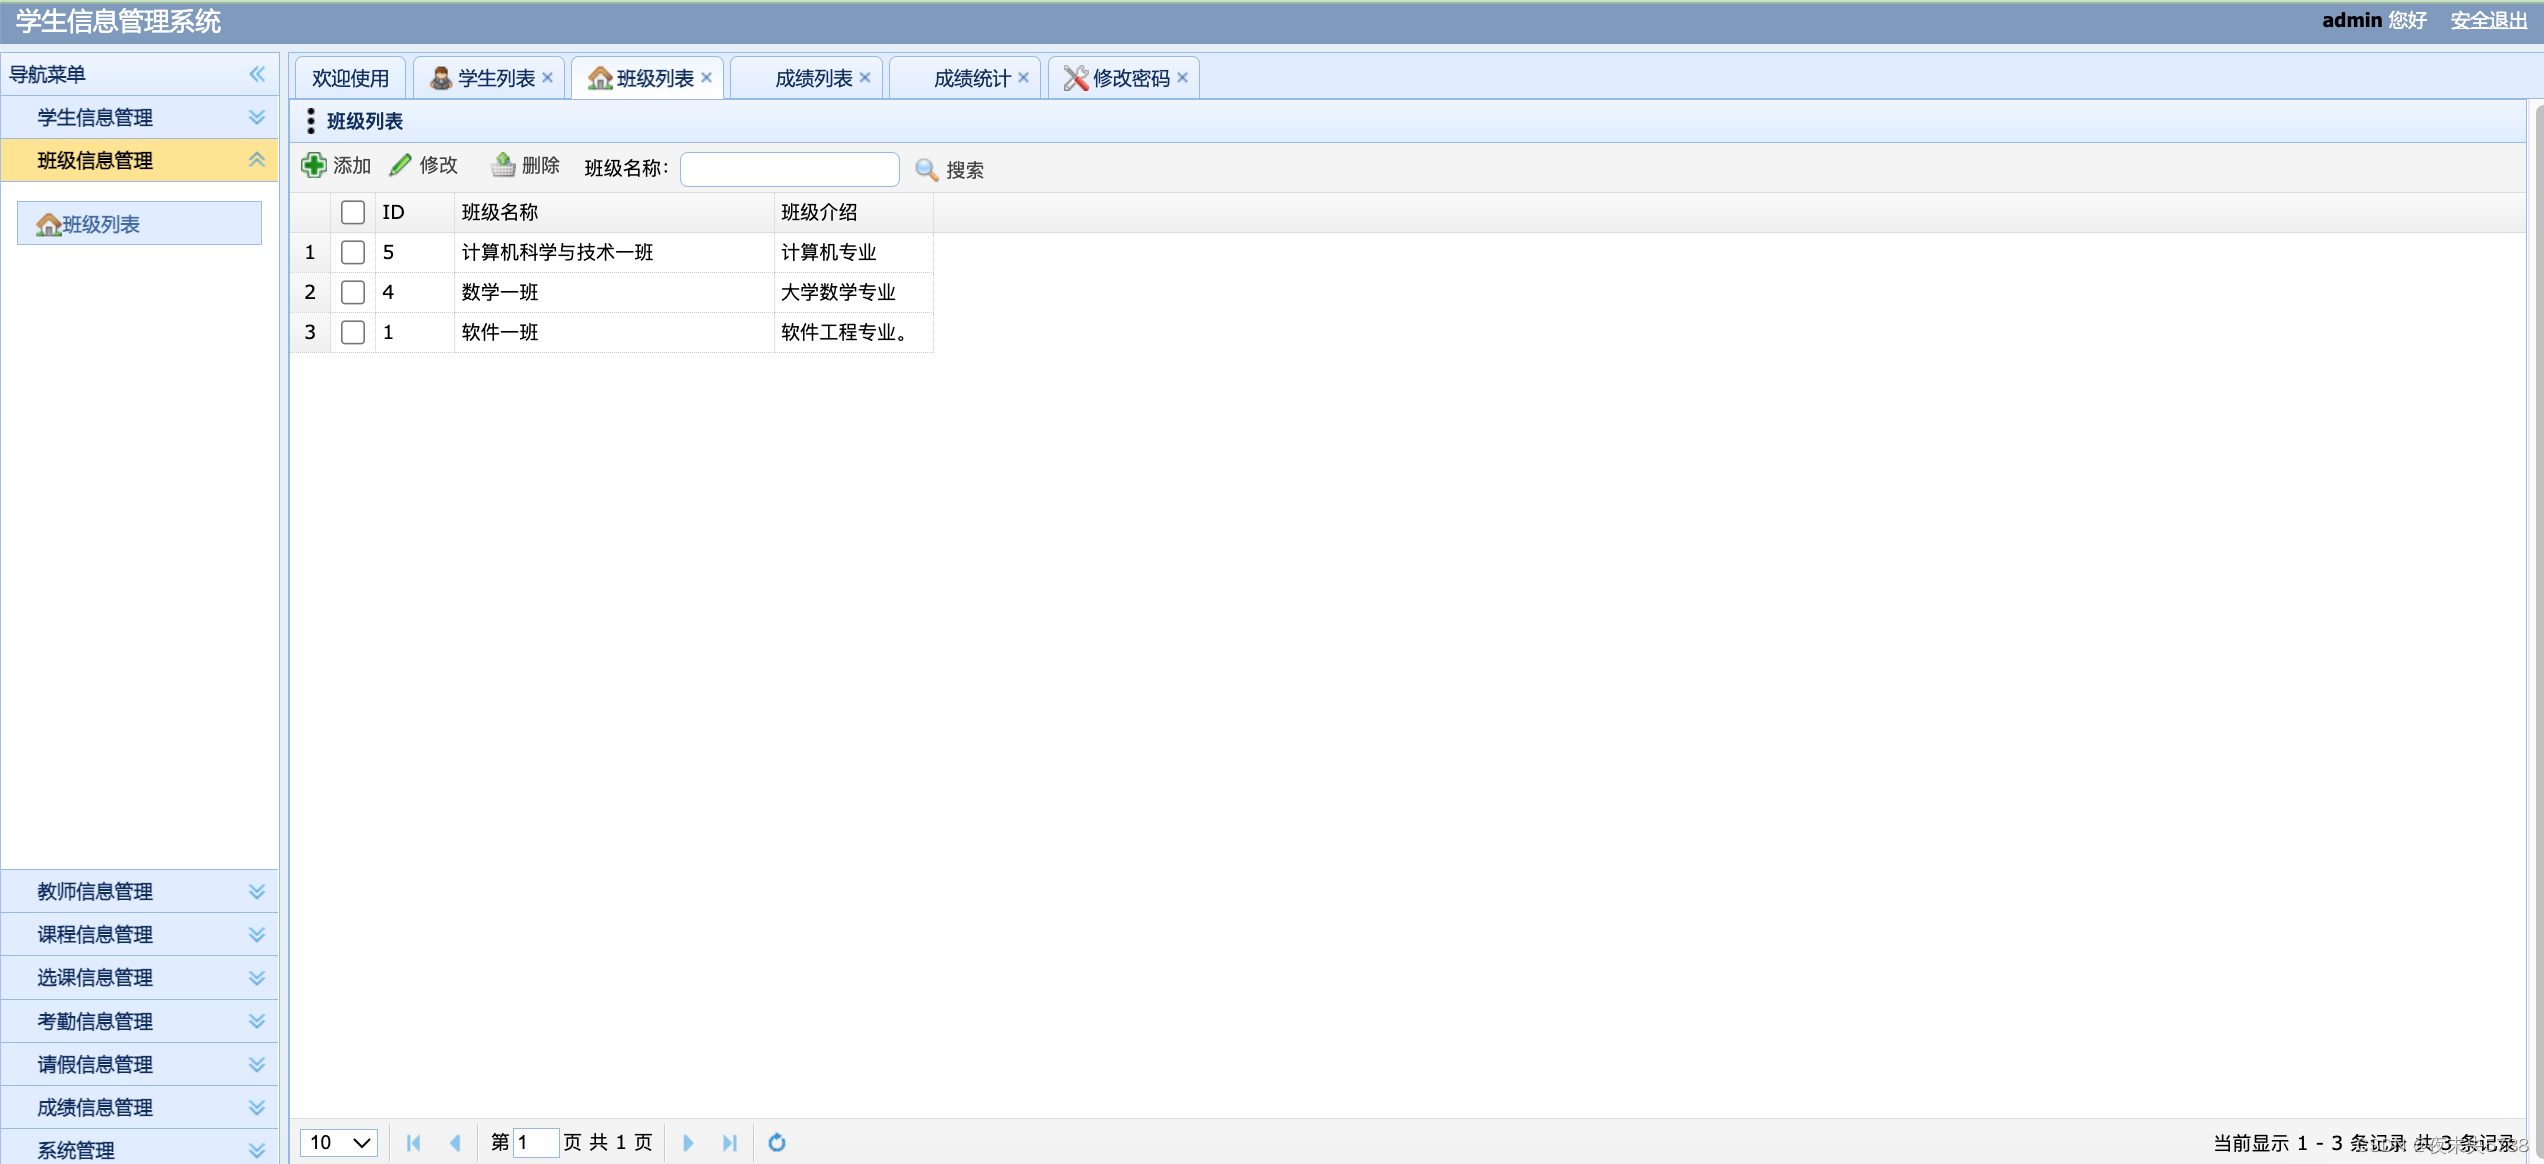Go to next page with arrow icon
The height and width of the screenshot is (1164, 2544).
pyautogui.click(x=688, y=1143)
